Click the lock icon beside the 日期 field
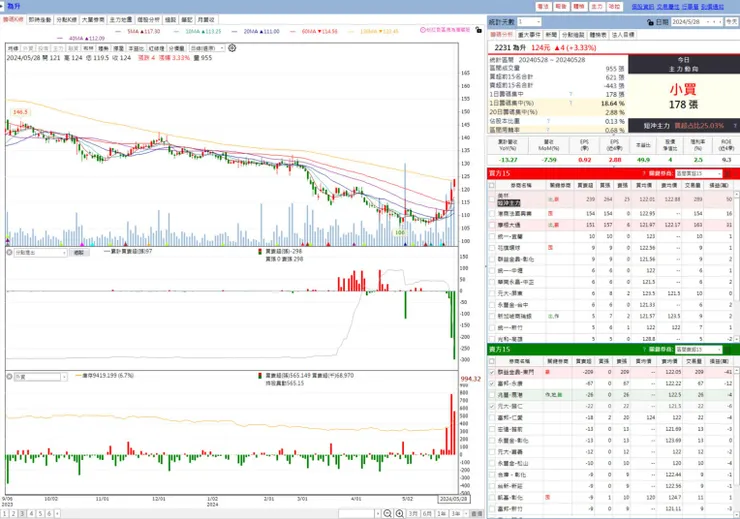This screenshot has width=740, height=519. pyautogui.click(x=650, y=22)
